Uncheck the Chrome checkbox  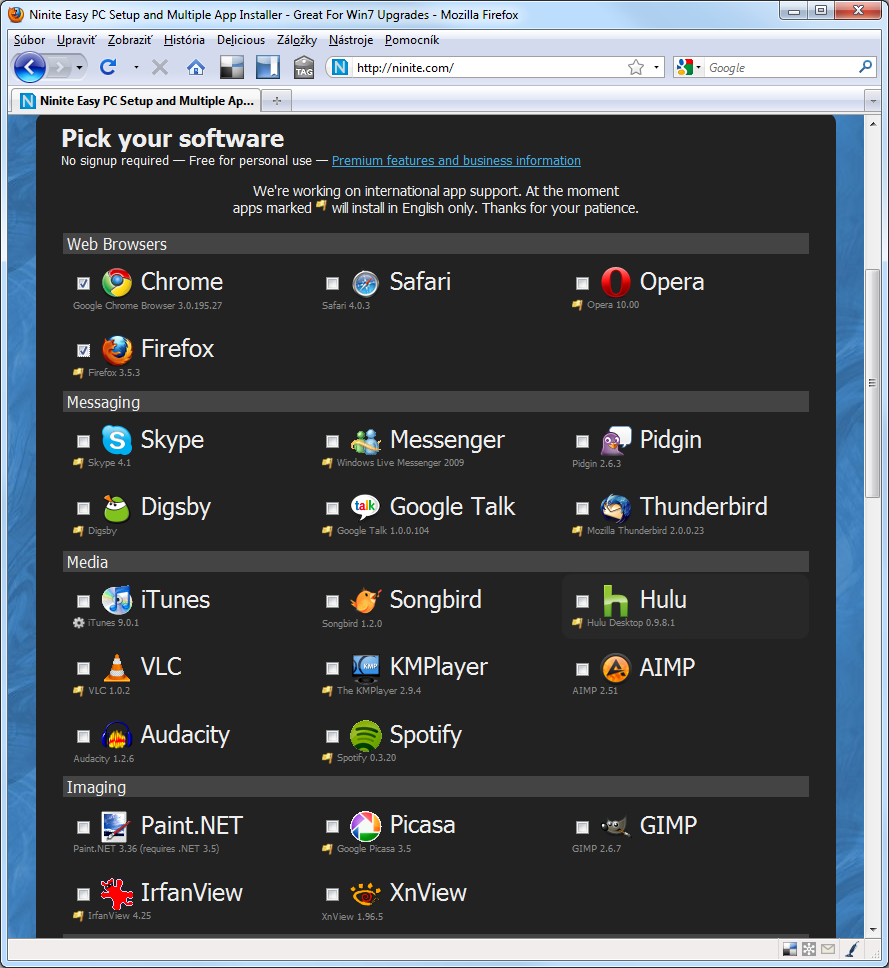click(84, 283)
